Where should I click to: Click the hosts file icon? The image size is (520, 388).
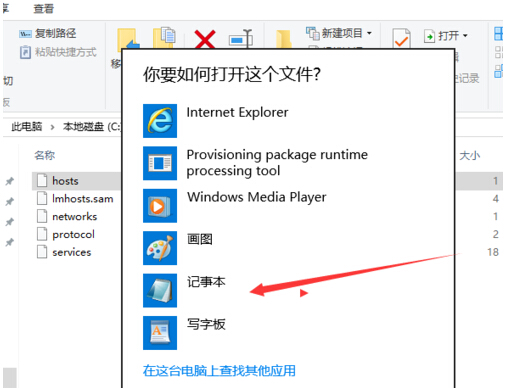pos(42,180)
